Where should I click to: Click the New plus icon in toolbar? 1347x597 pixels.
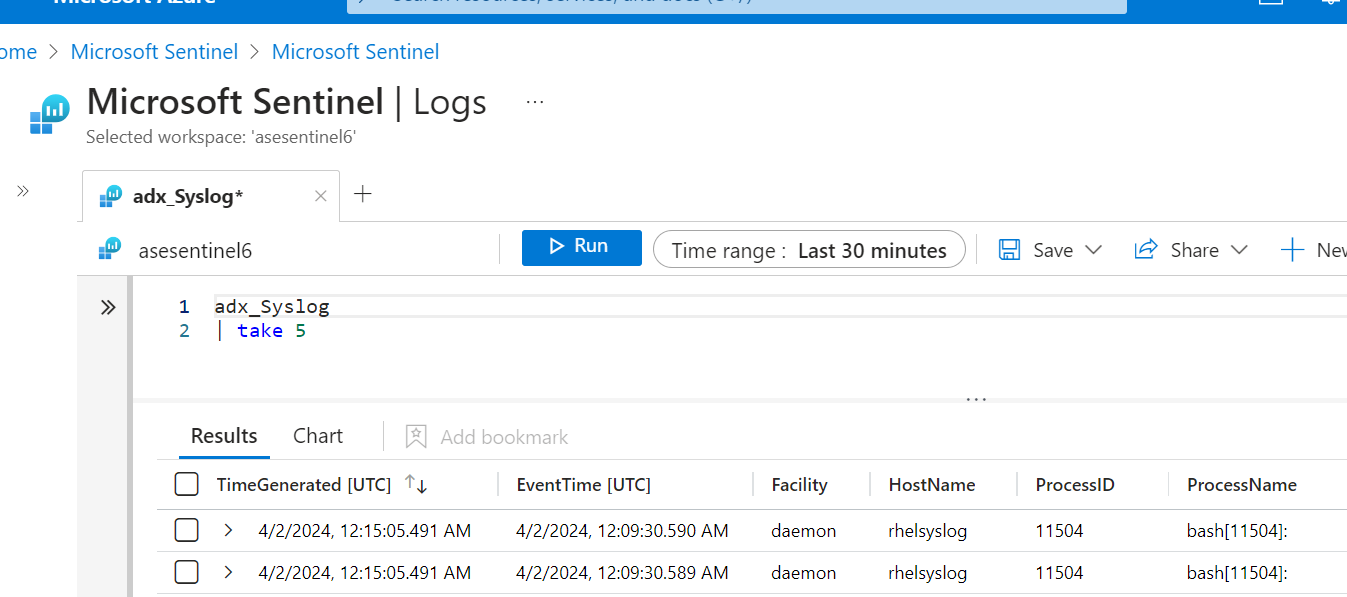[1293, 250]
